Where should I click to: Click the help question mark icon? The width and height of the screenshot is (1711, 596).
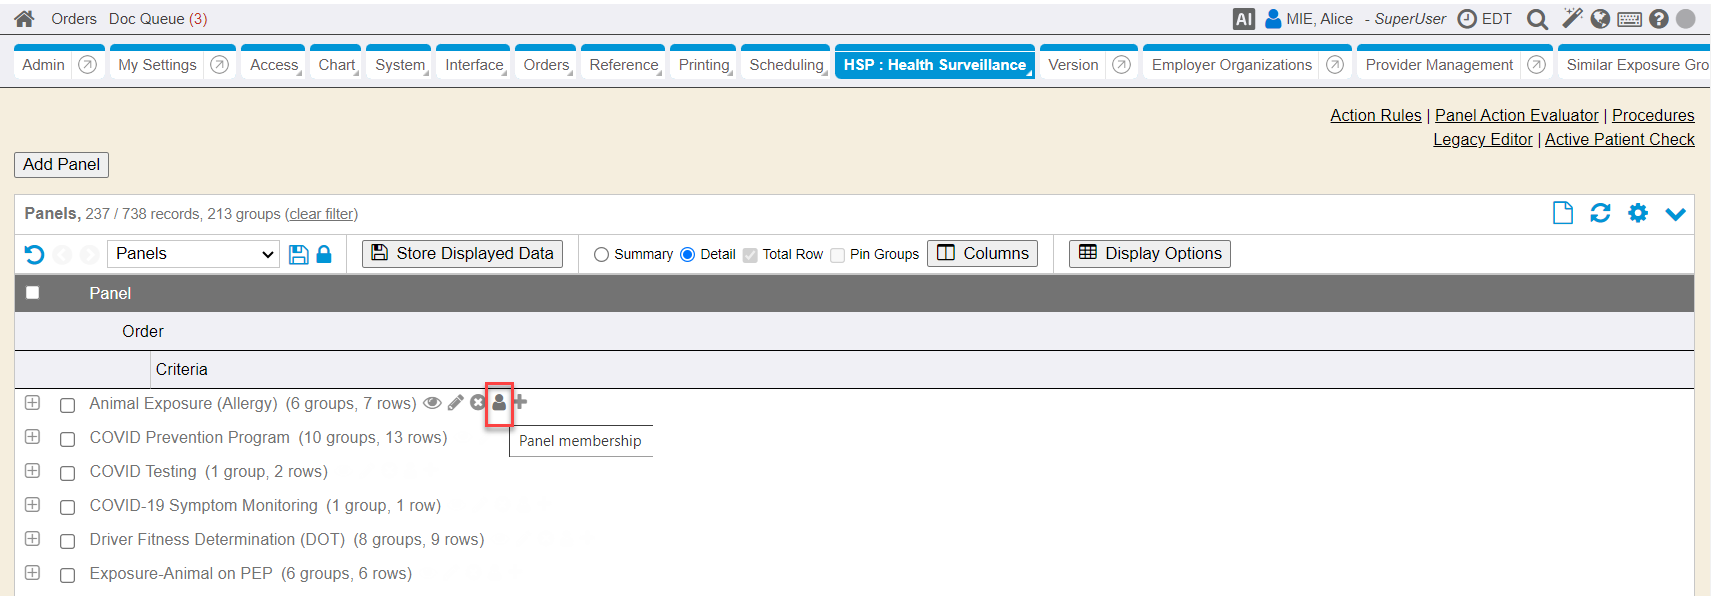click(1659, 19)
